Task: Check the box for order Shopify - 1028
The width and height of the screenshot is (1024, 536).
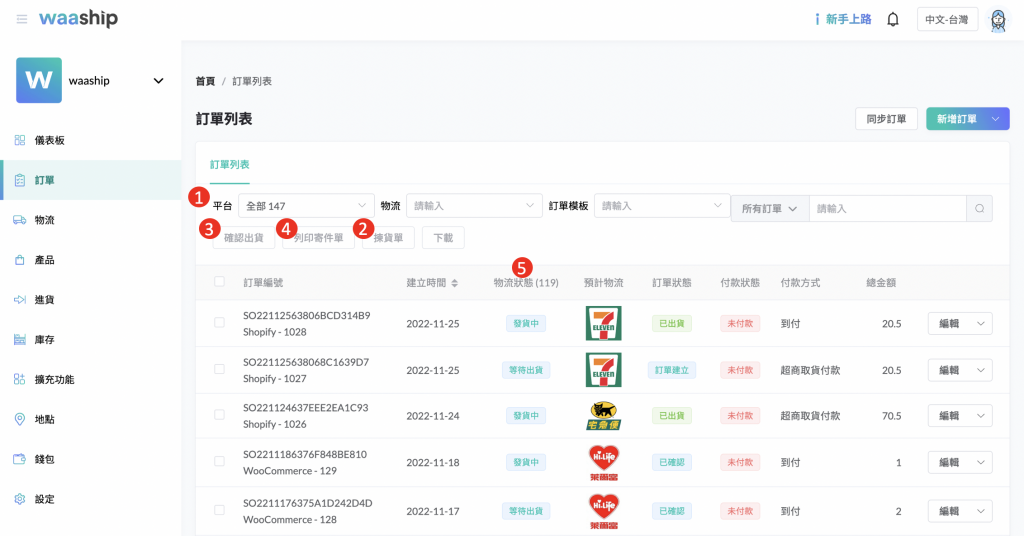Action: (219, 323)
